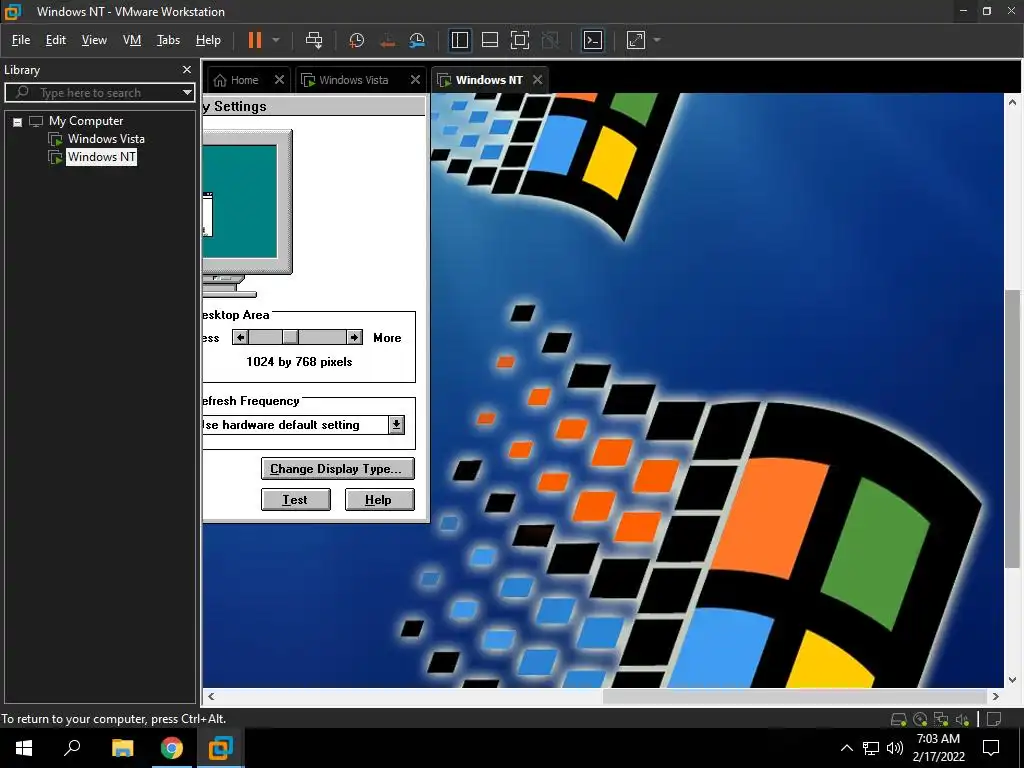The width and height of the screenshot is (1024, 768).
Task: Open the Refresh Frequency dropdown arrow
Action: (396, 425)
